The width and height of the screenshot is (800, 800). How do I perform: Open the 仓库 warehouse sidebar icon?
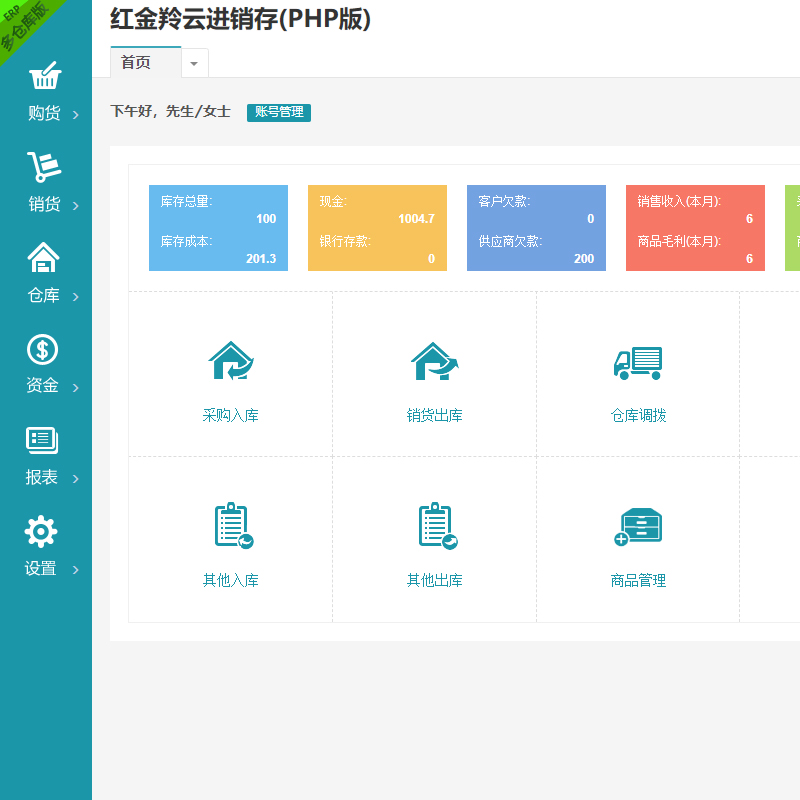point(43,258)
